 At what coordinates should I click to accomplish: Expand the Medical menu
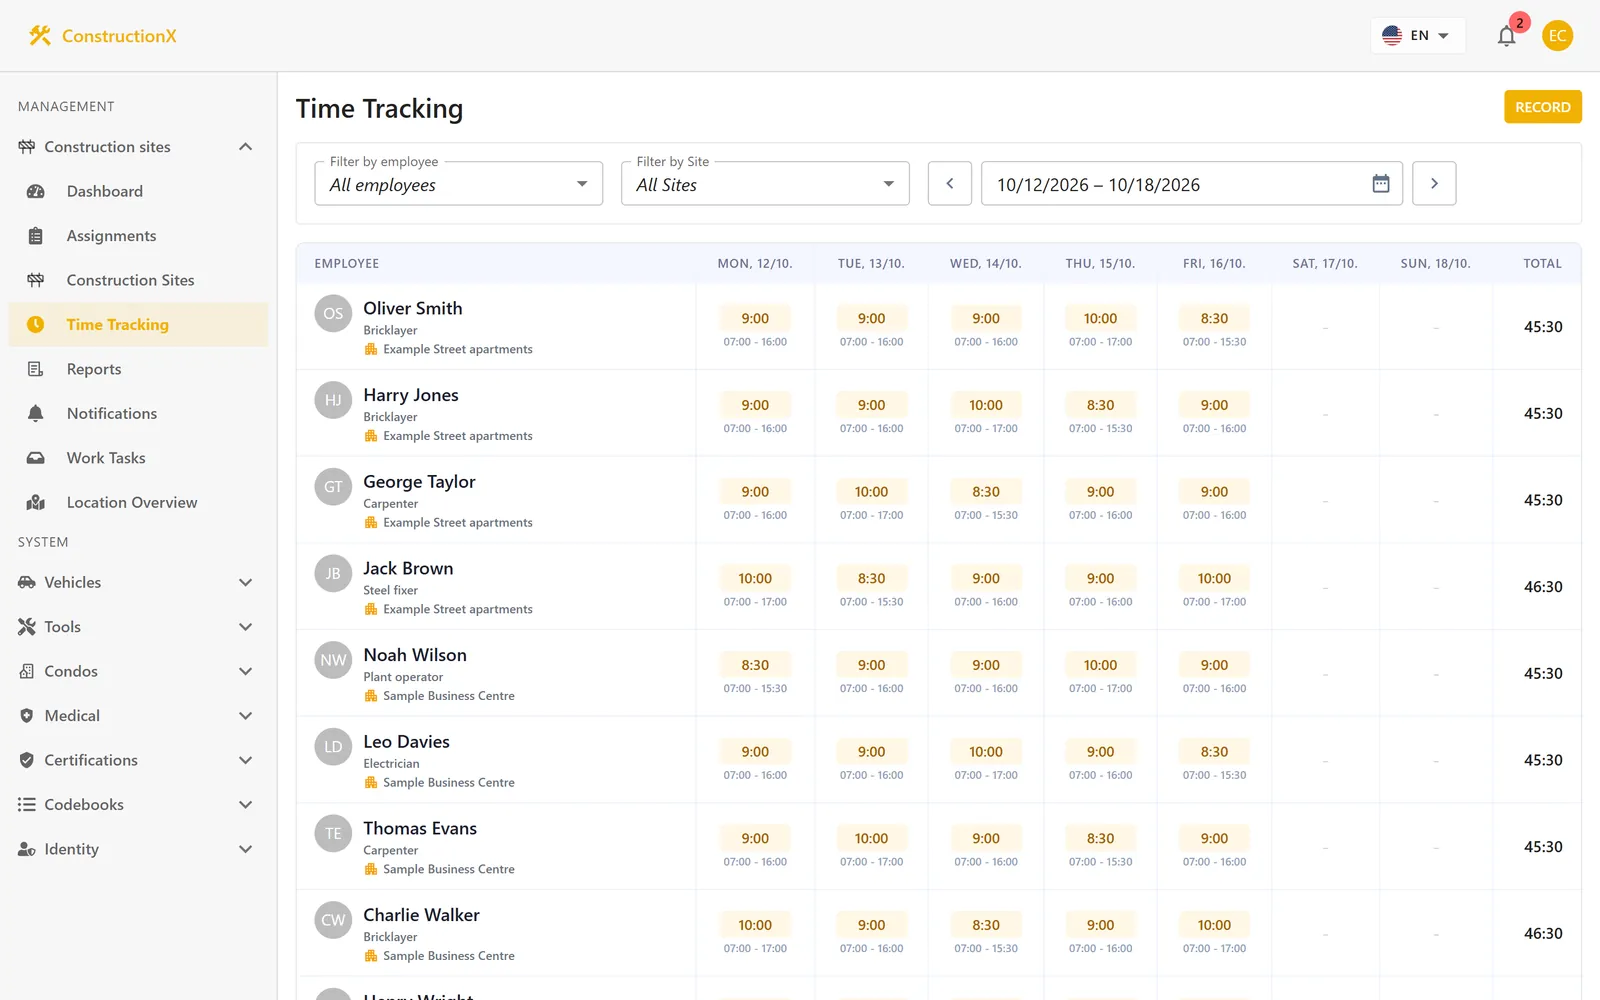click(x=138, y=716)
